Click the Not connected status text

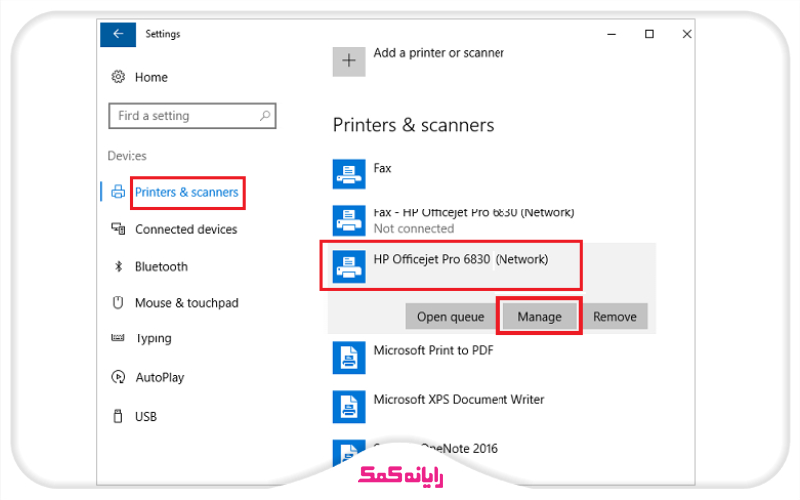(414, 229)
